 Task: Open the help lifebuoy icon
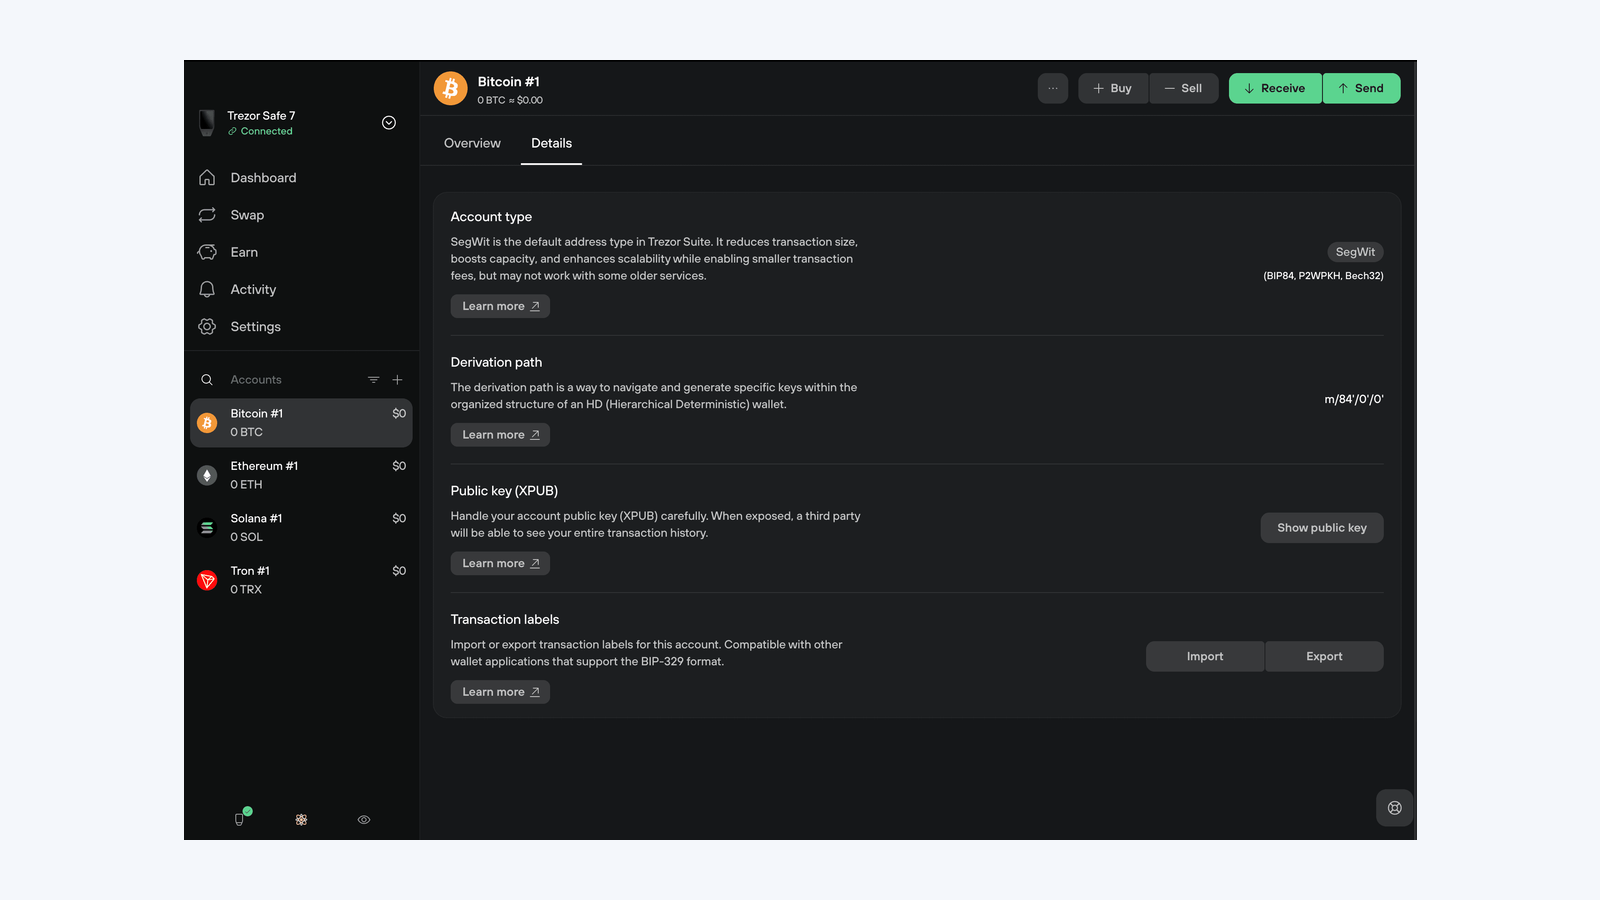[1395, 808]
